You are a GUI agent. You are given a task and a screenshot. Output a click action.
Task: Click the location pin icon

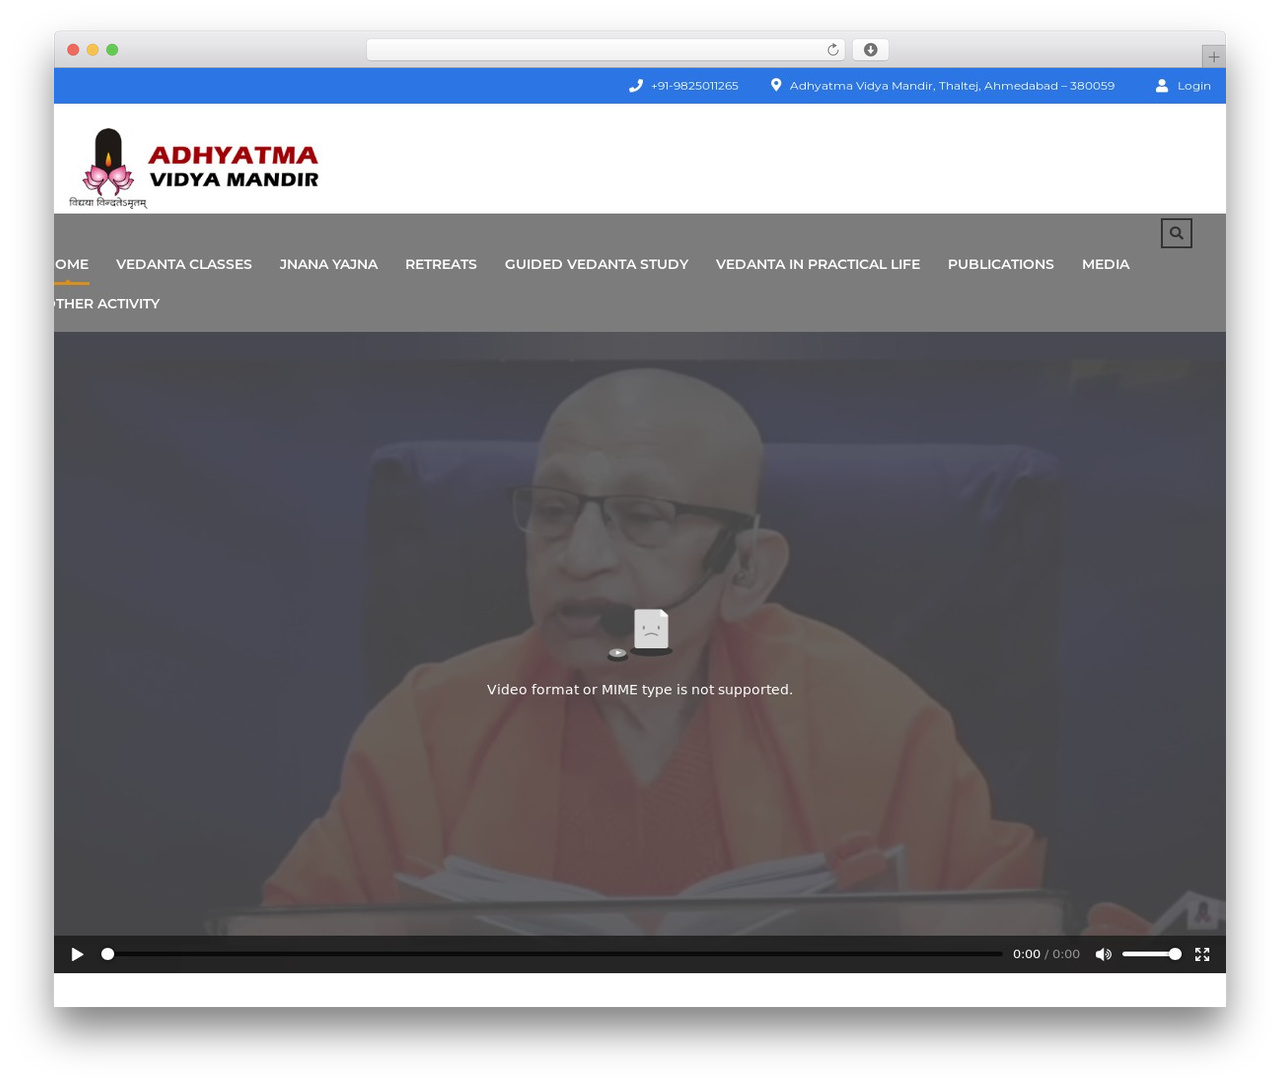[776, 85]
